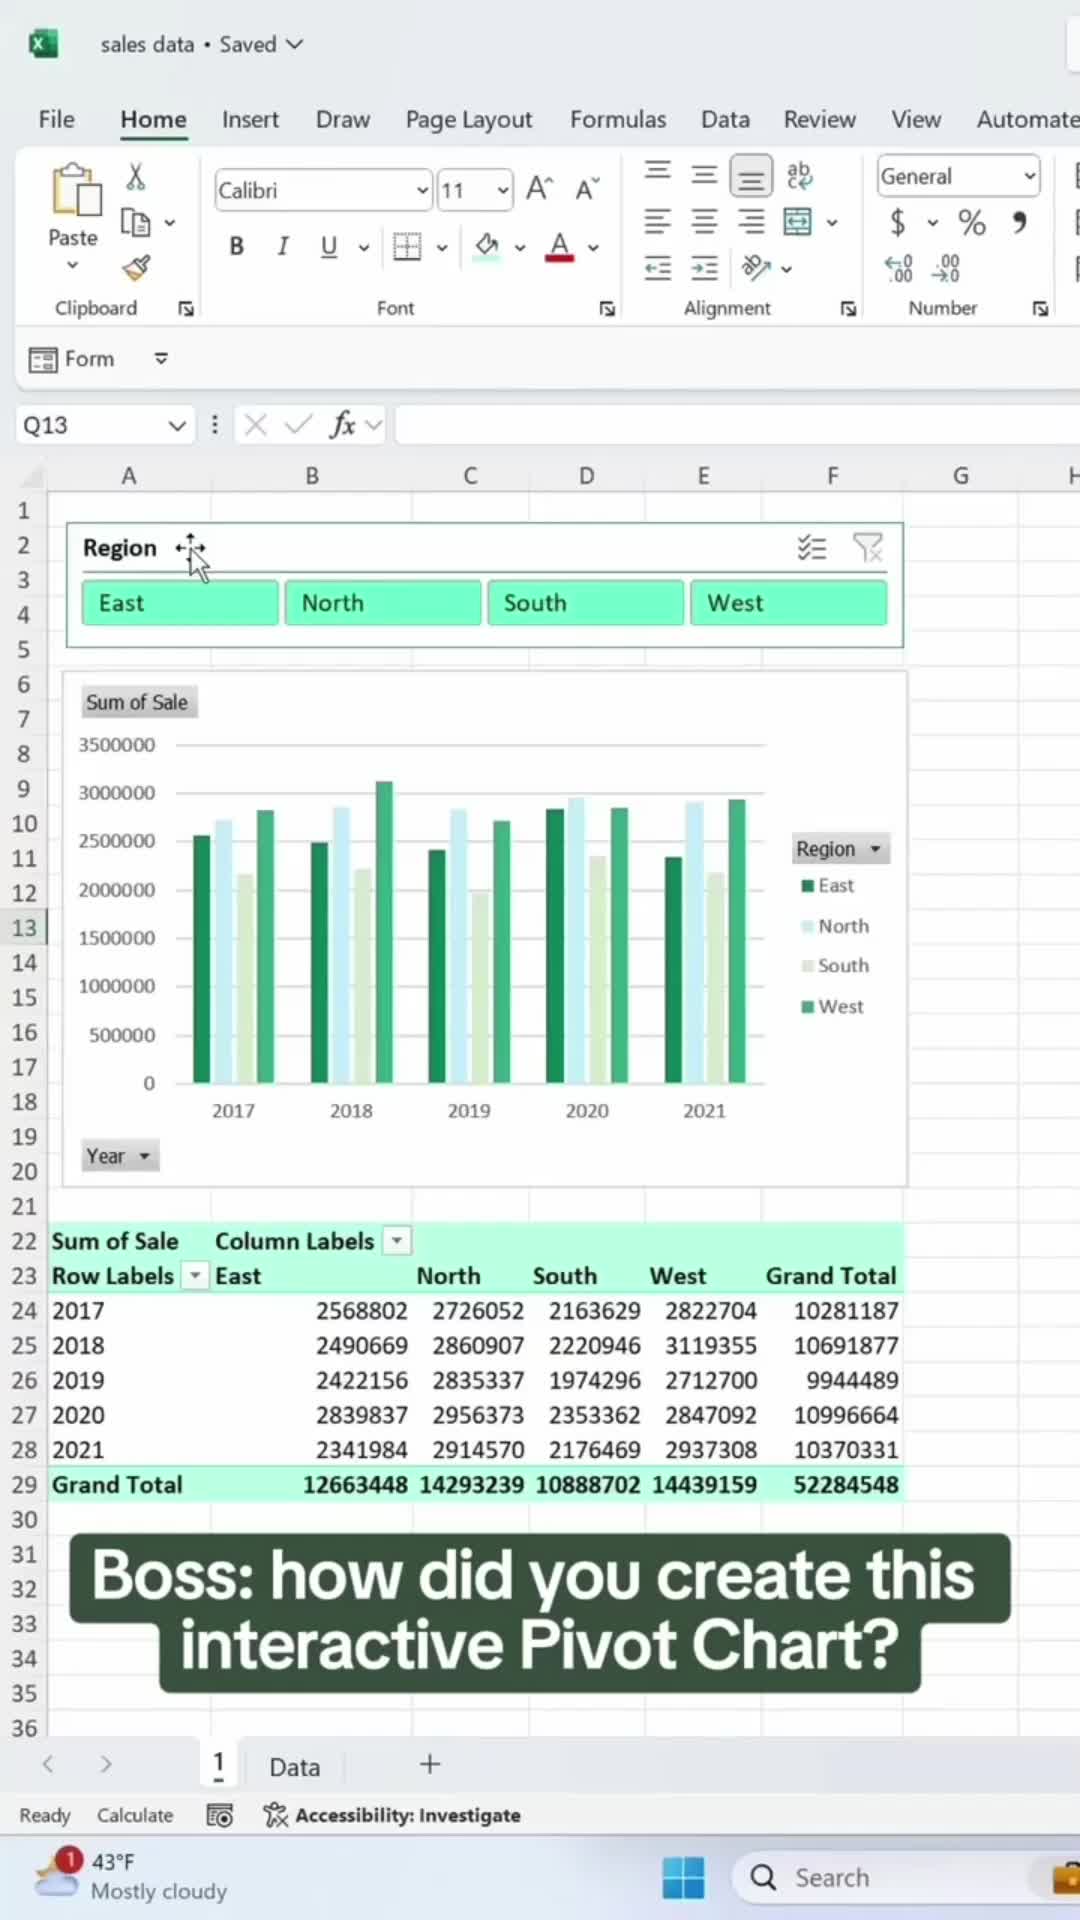Toggle Underline formatting
The image size is (1080, 1920).
[329, 246]
